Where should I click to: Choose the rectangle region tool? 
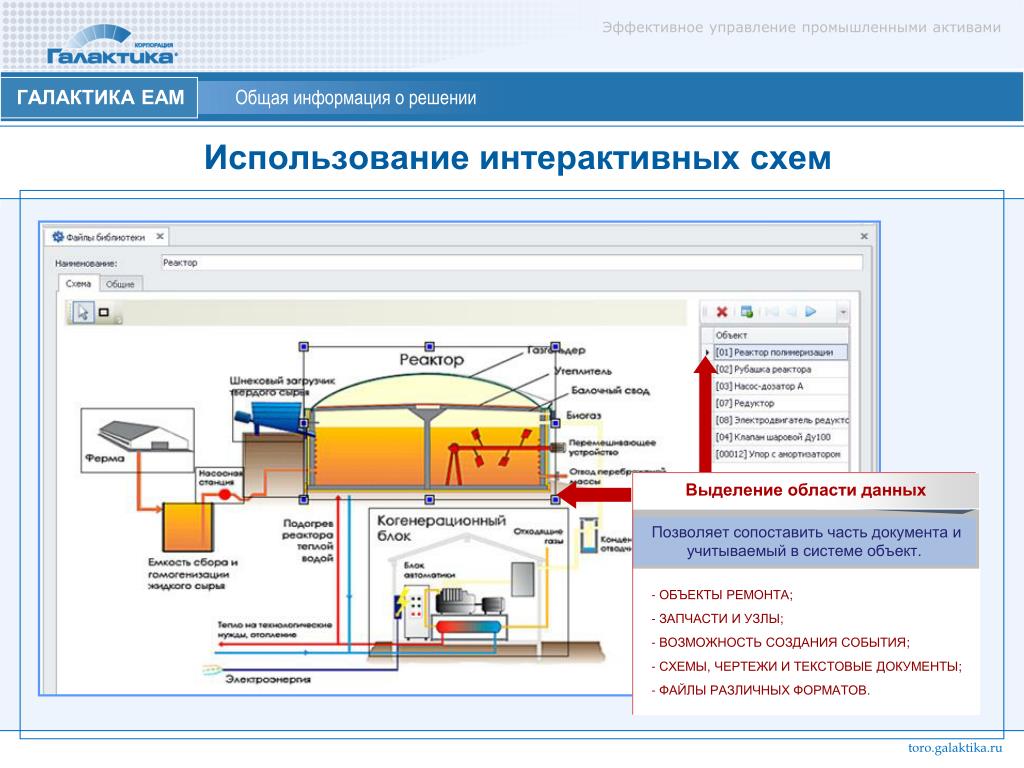(103, 312)
